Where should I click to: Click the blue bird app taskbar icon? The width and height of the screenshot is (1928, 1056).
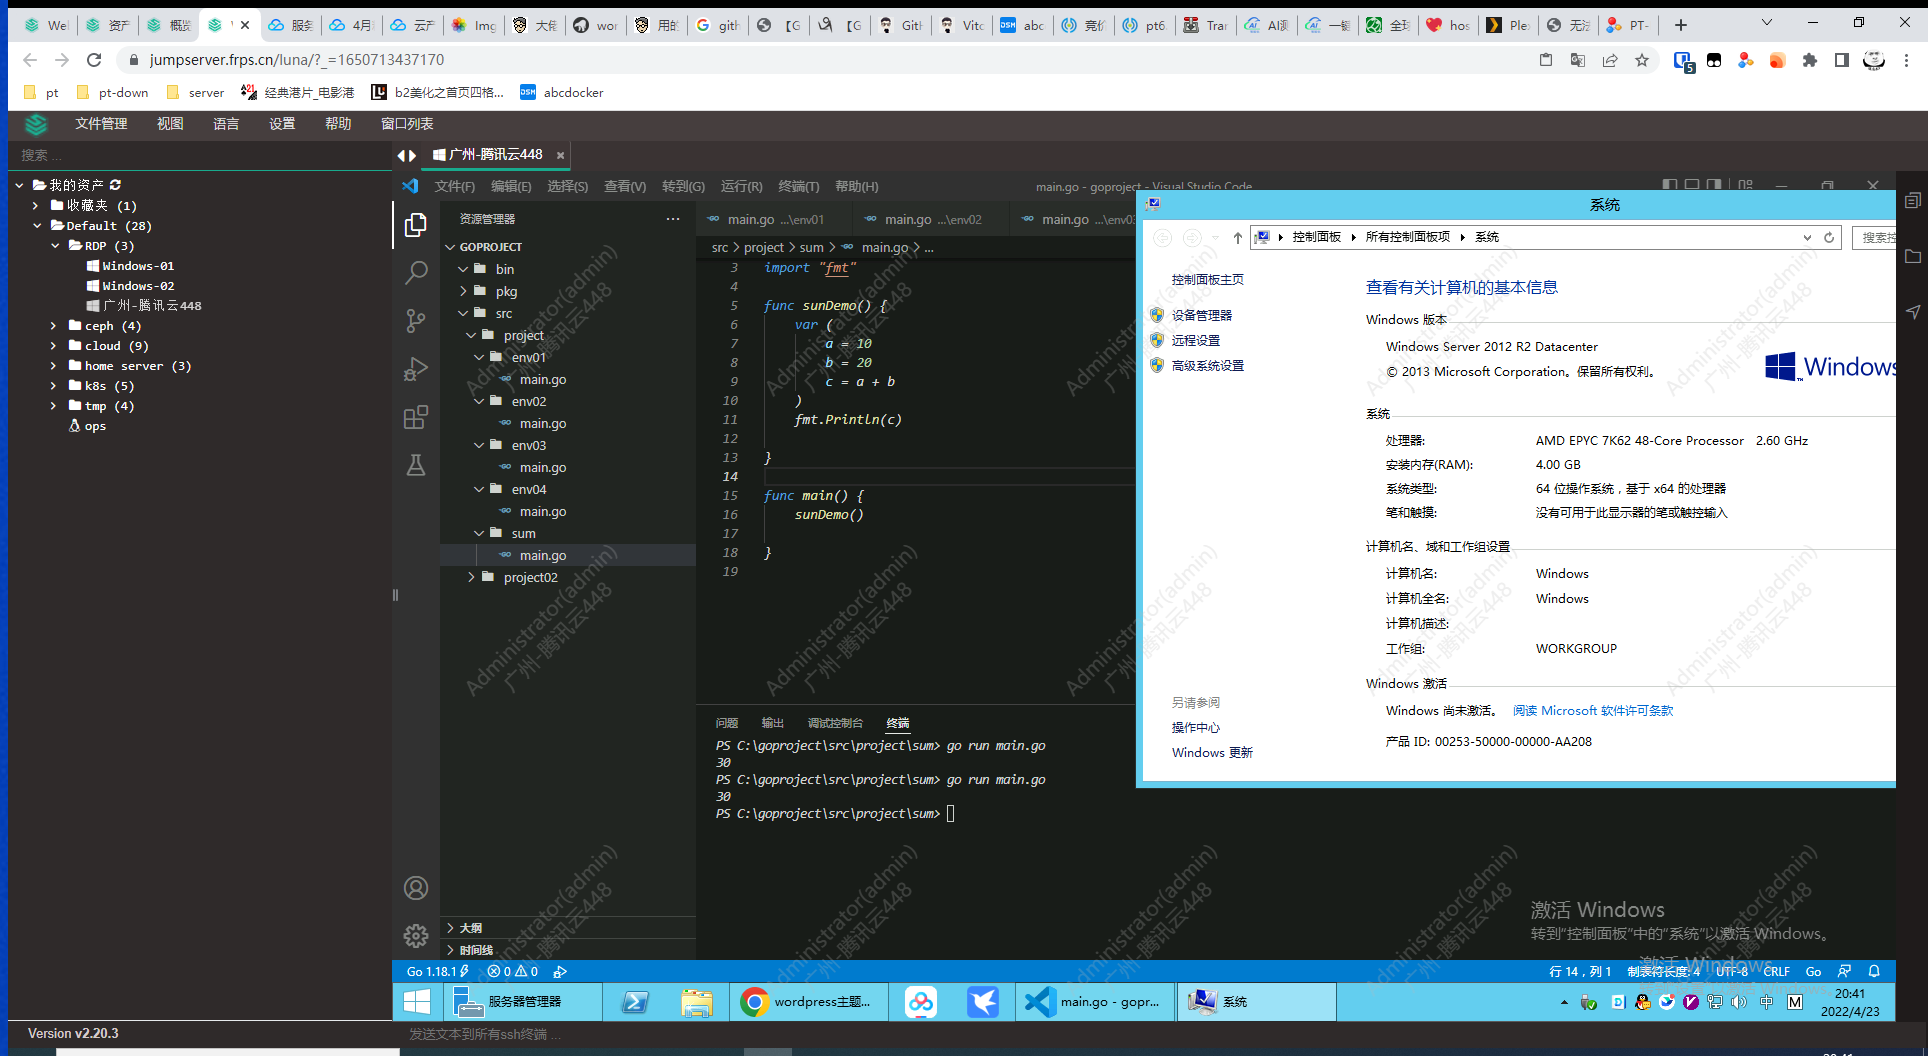pos(983,1001)
